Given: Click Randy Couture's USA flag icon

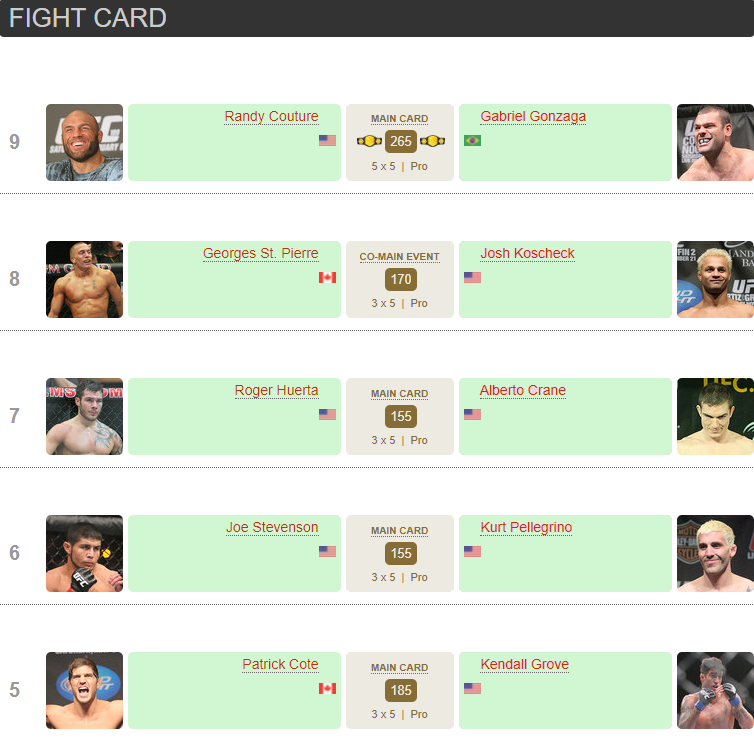Looking at the screenshot, I should pos(327,140).
